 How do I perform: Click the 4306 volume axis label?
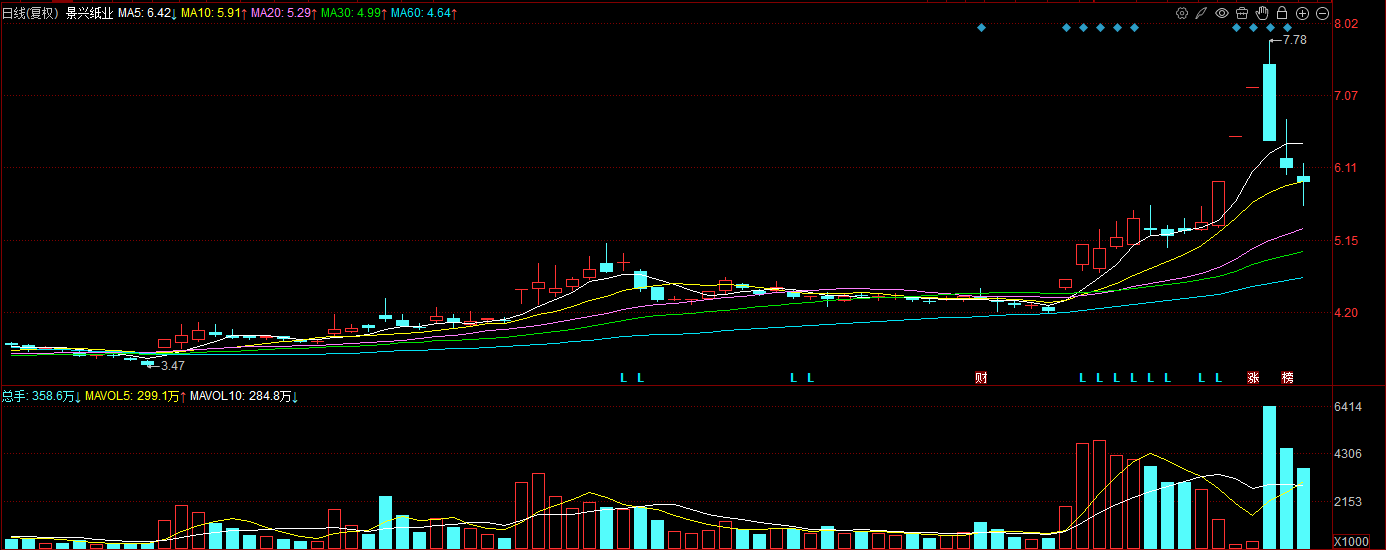(1349, 454)
